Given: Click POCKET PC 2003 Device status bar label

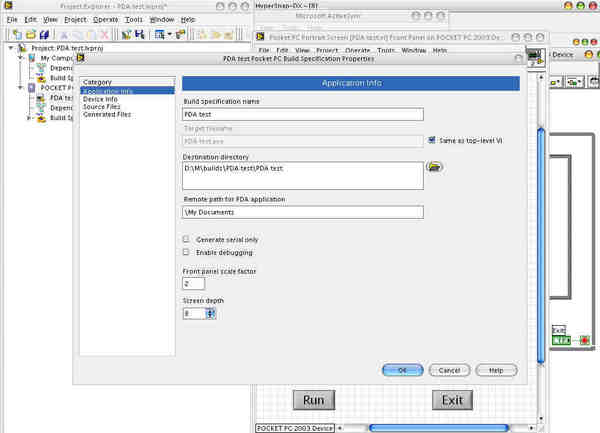Looking at the screenshot, I should [x=295, y=428].
